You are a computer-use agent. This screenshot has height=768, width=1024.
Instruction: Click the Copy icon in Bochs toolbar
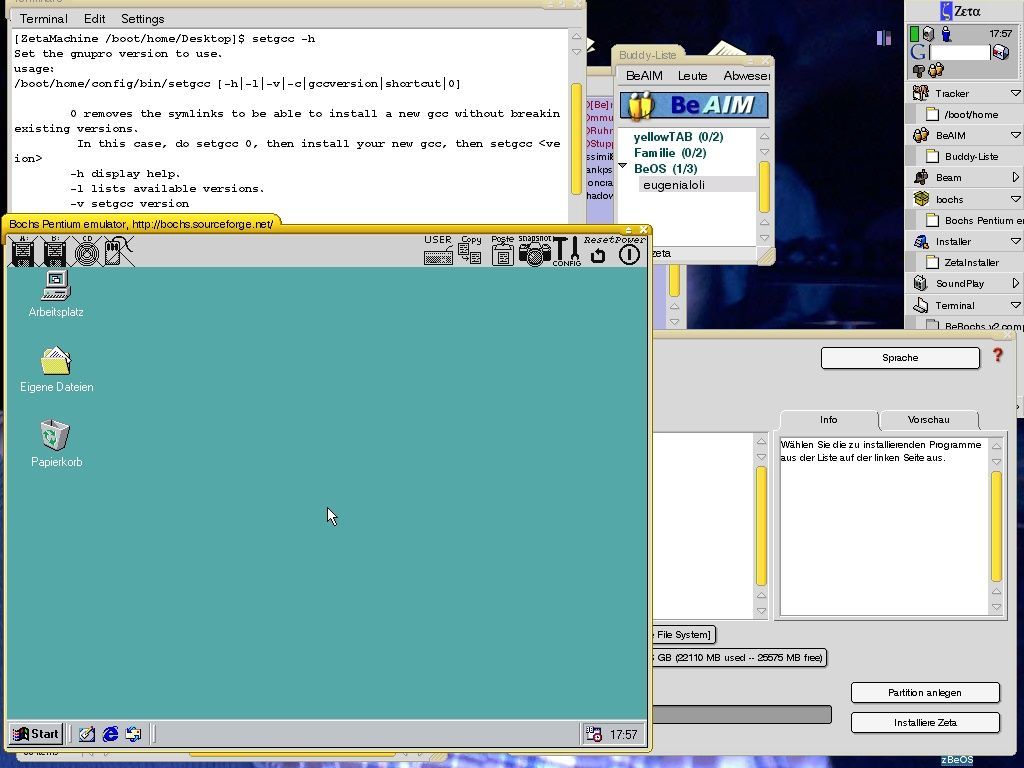coord(470,250)
